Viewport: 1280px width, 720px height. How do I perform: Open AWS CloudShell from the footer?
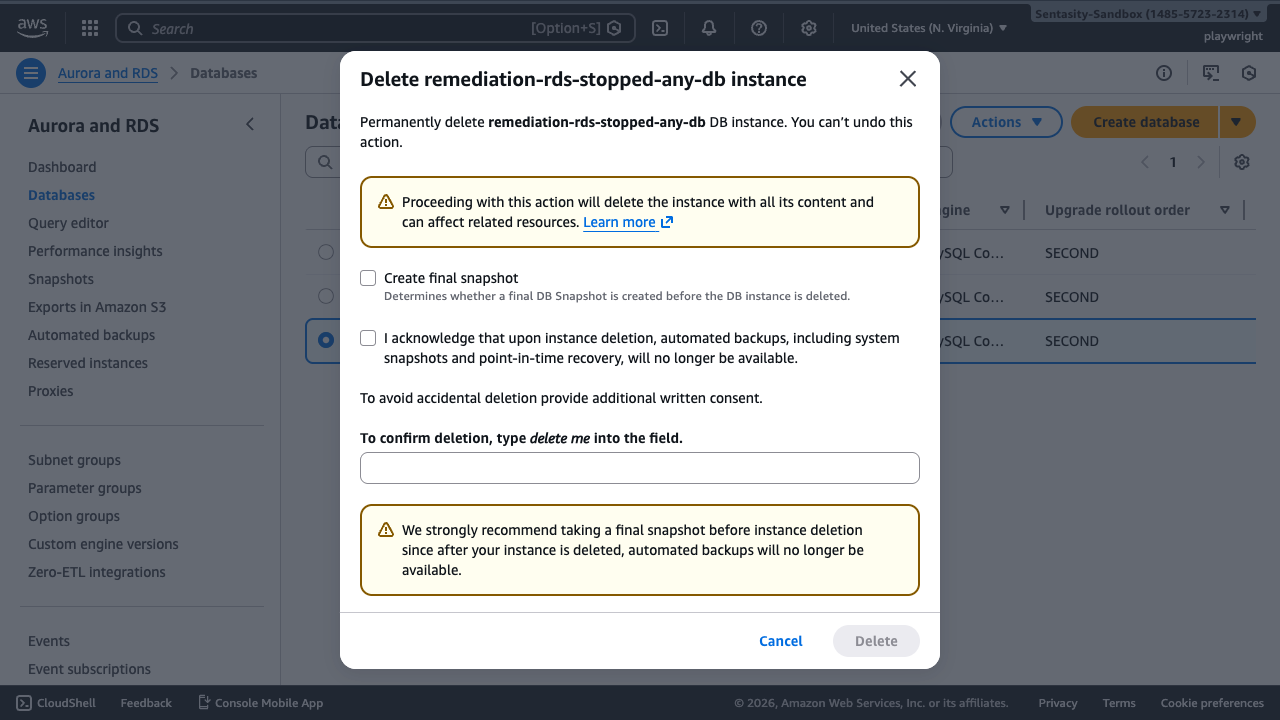55,702
